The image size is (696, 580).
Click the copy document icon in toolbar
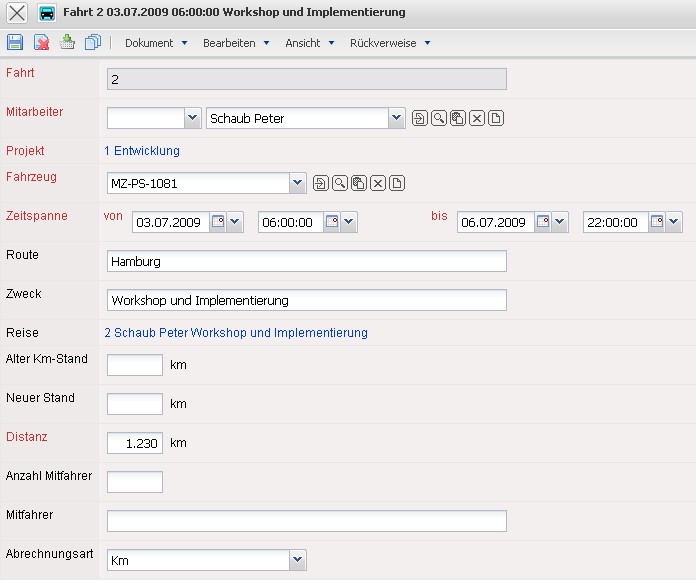[x=93, y=42]
